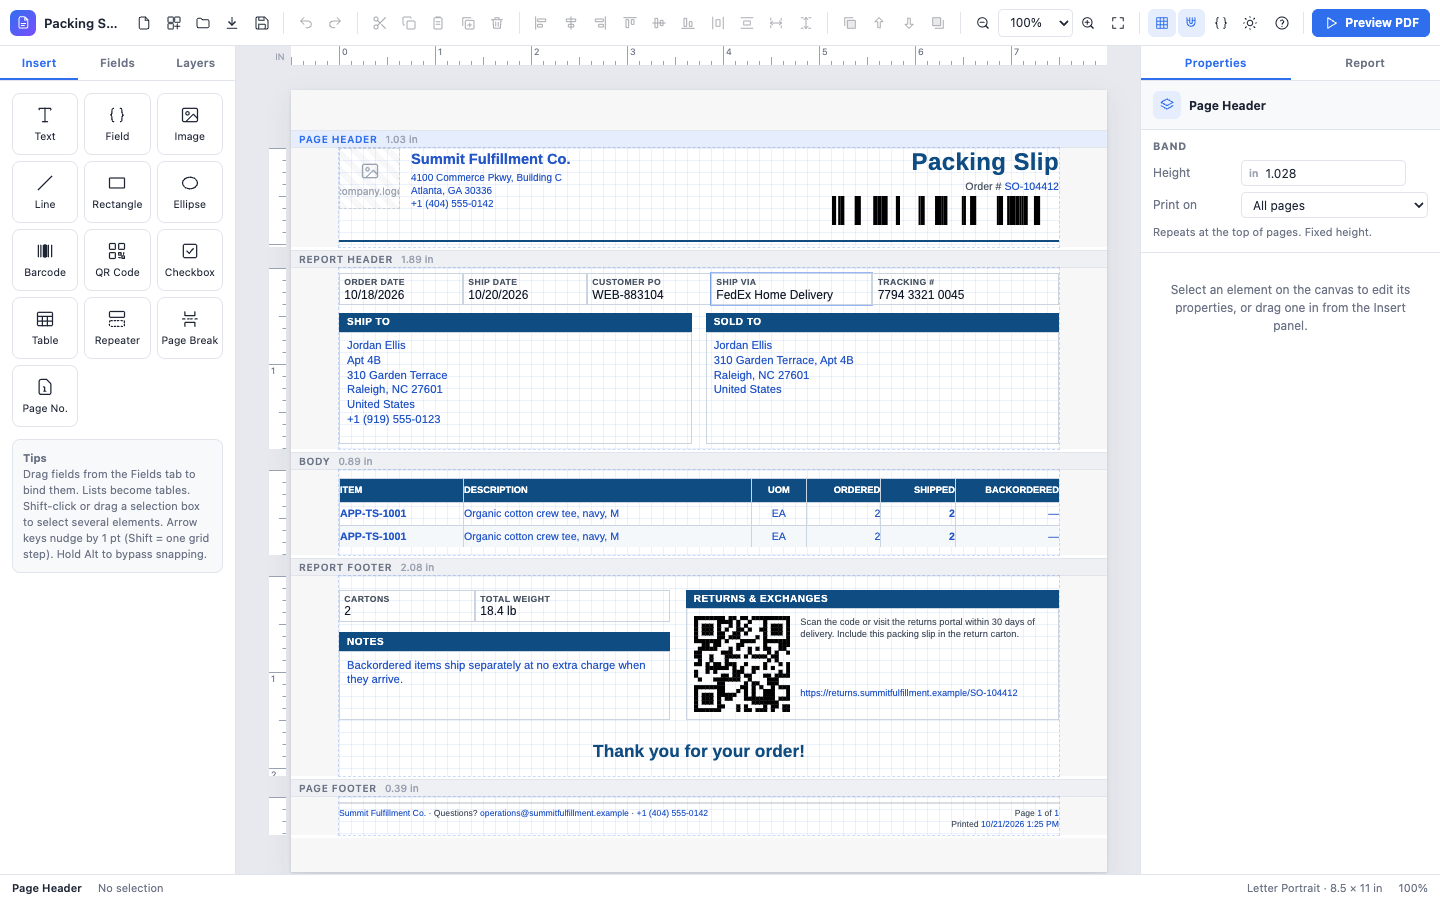Select the QR Code insert tool
This screenshot has width=1440, height=900.
tap(117, 260)
